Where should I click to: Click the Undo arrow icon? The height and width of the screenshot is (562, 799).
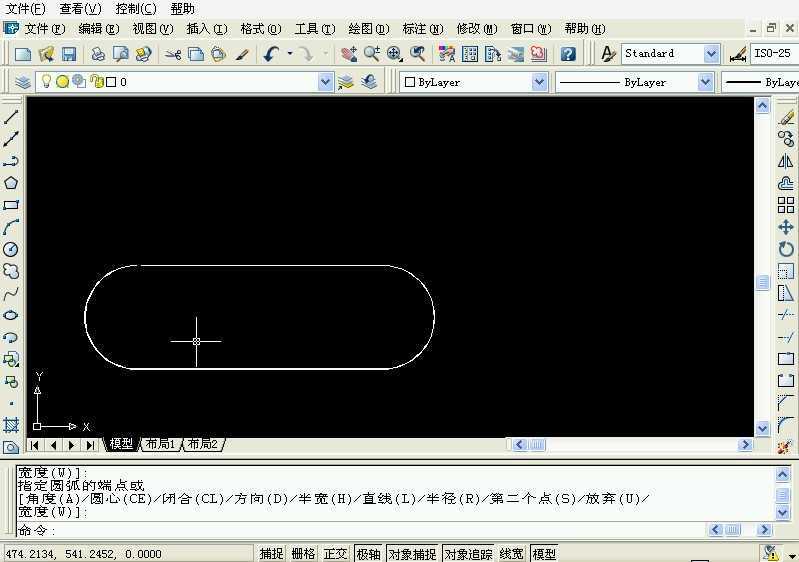tap(272, 54)
